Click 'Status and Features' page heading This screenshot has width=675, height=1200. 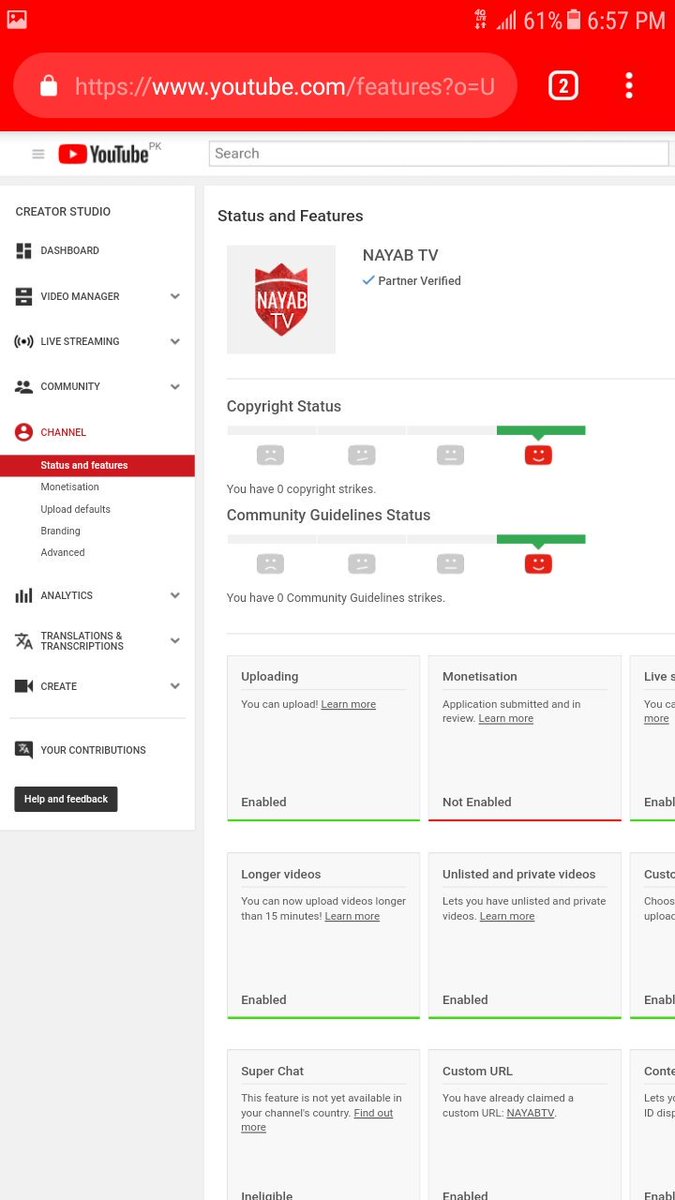point(290,216)
